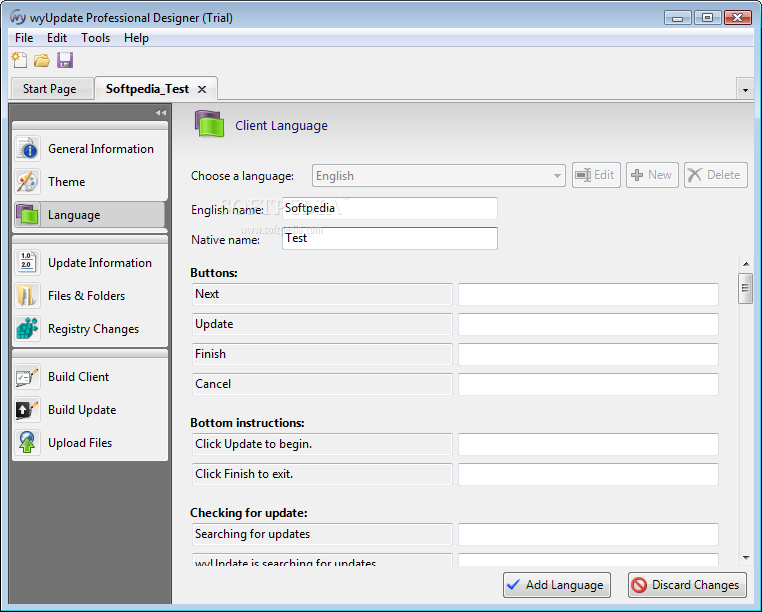Close the Softpedia_Test tab
This screenshot has height=612, width=762.
[x=202, y=89]
